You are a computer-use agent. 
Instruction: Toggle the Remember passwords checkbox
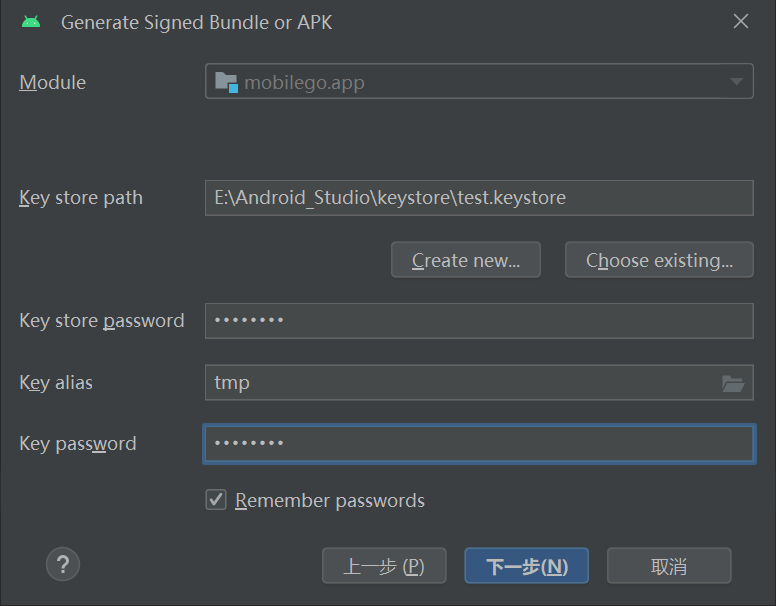pos(216,500)
